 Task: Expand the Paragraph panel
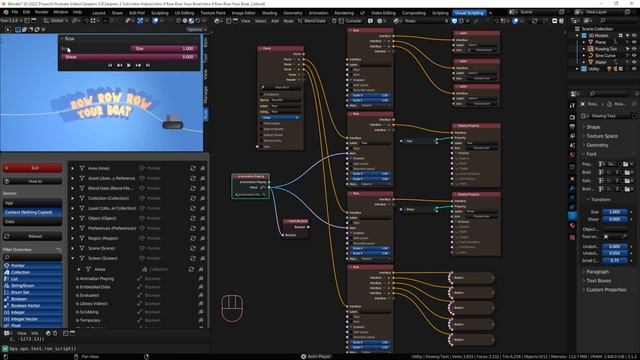pyautogui.click(x=598, y=271)
